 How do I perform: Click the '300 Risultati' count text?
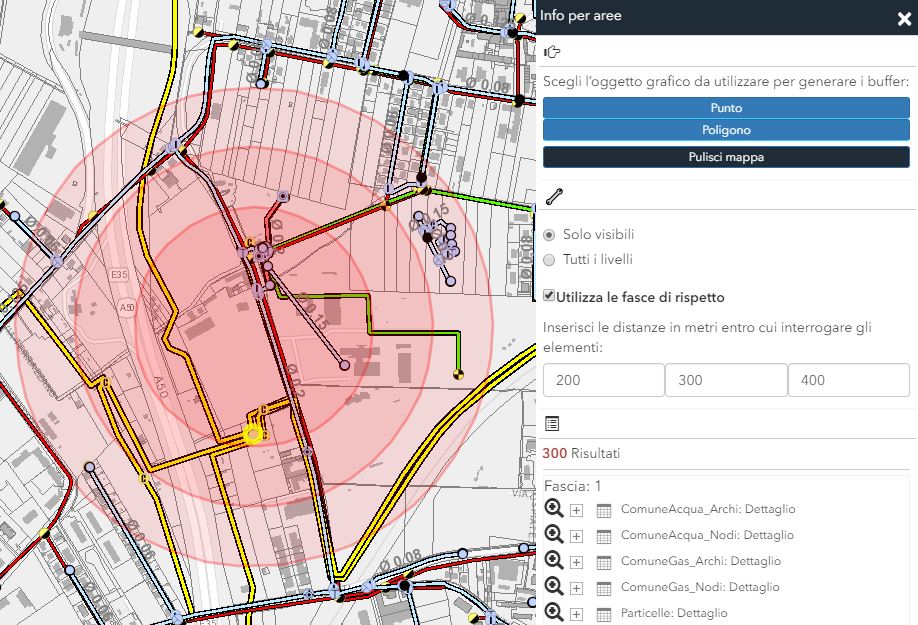(x=581, y=454)
